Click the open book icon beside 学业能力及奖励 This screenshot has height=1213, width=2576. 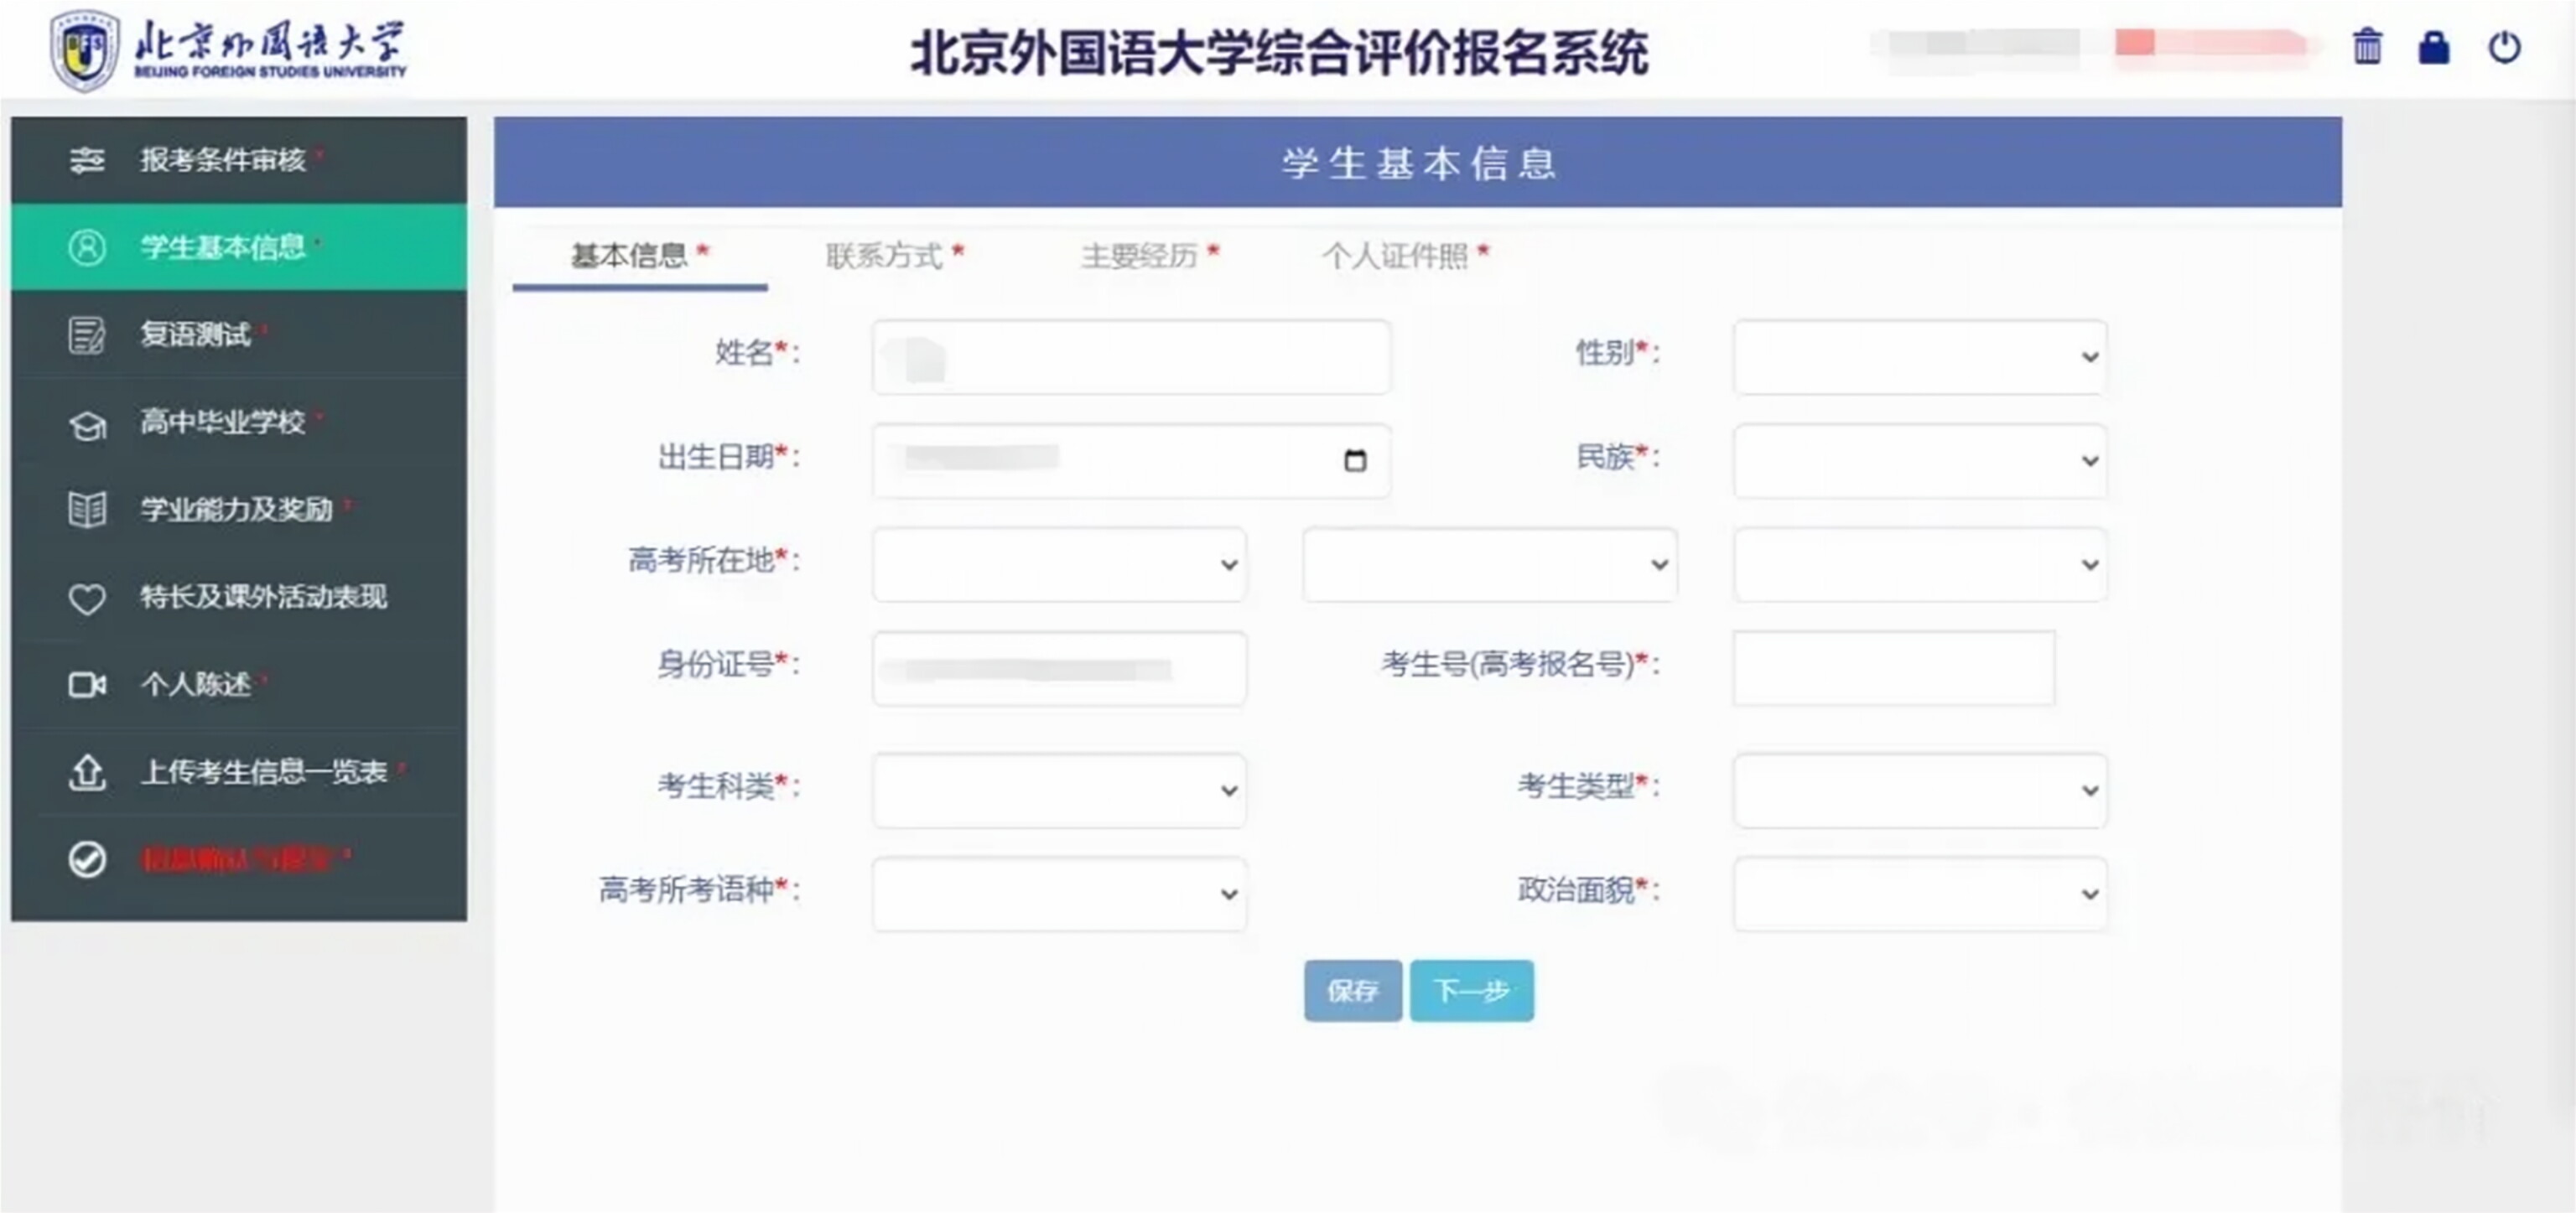click(87, 510)
